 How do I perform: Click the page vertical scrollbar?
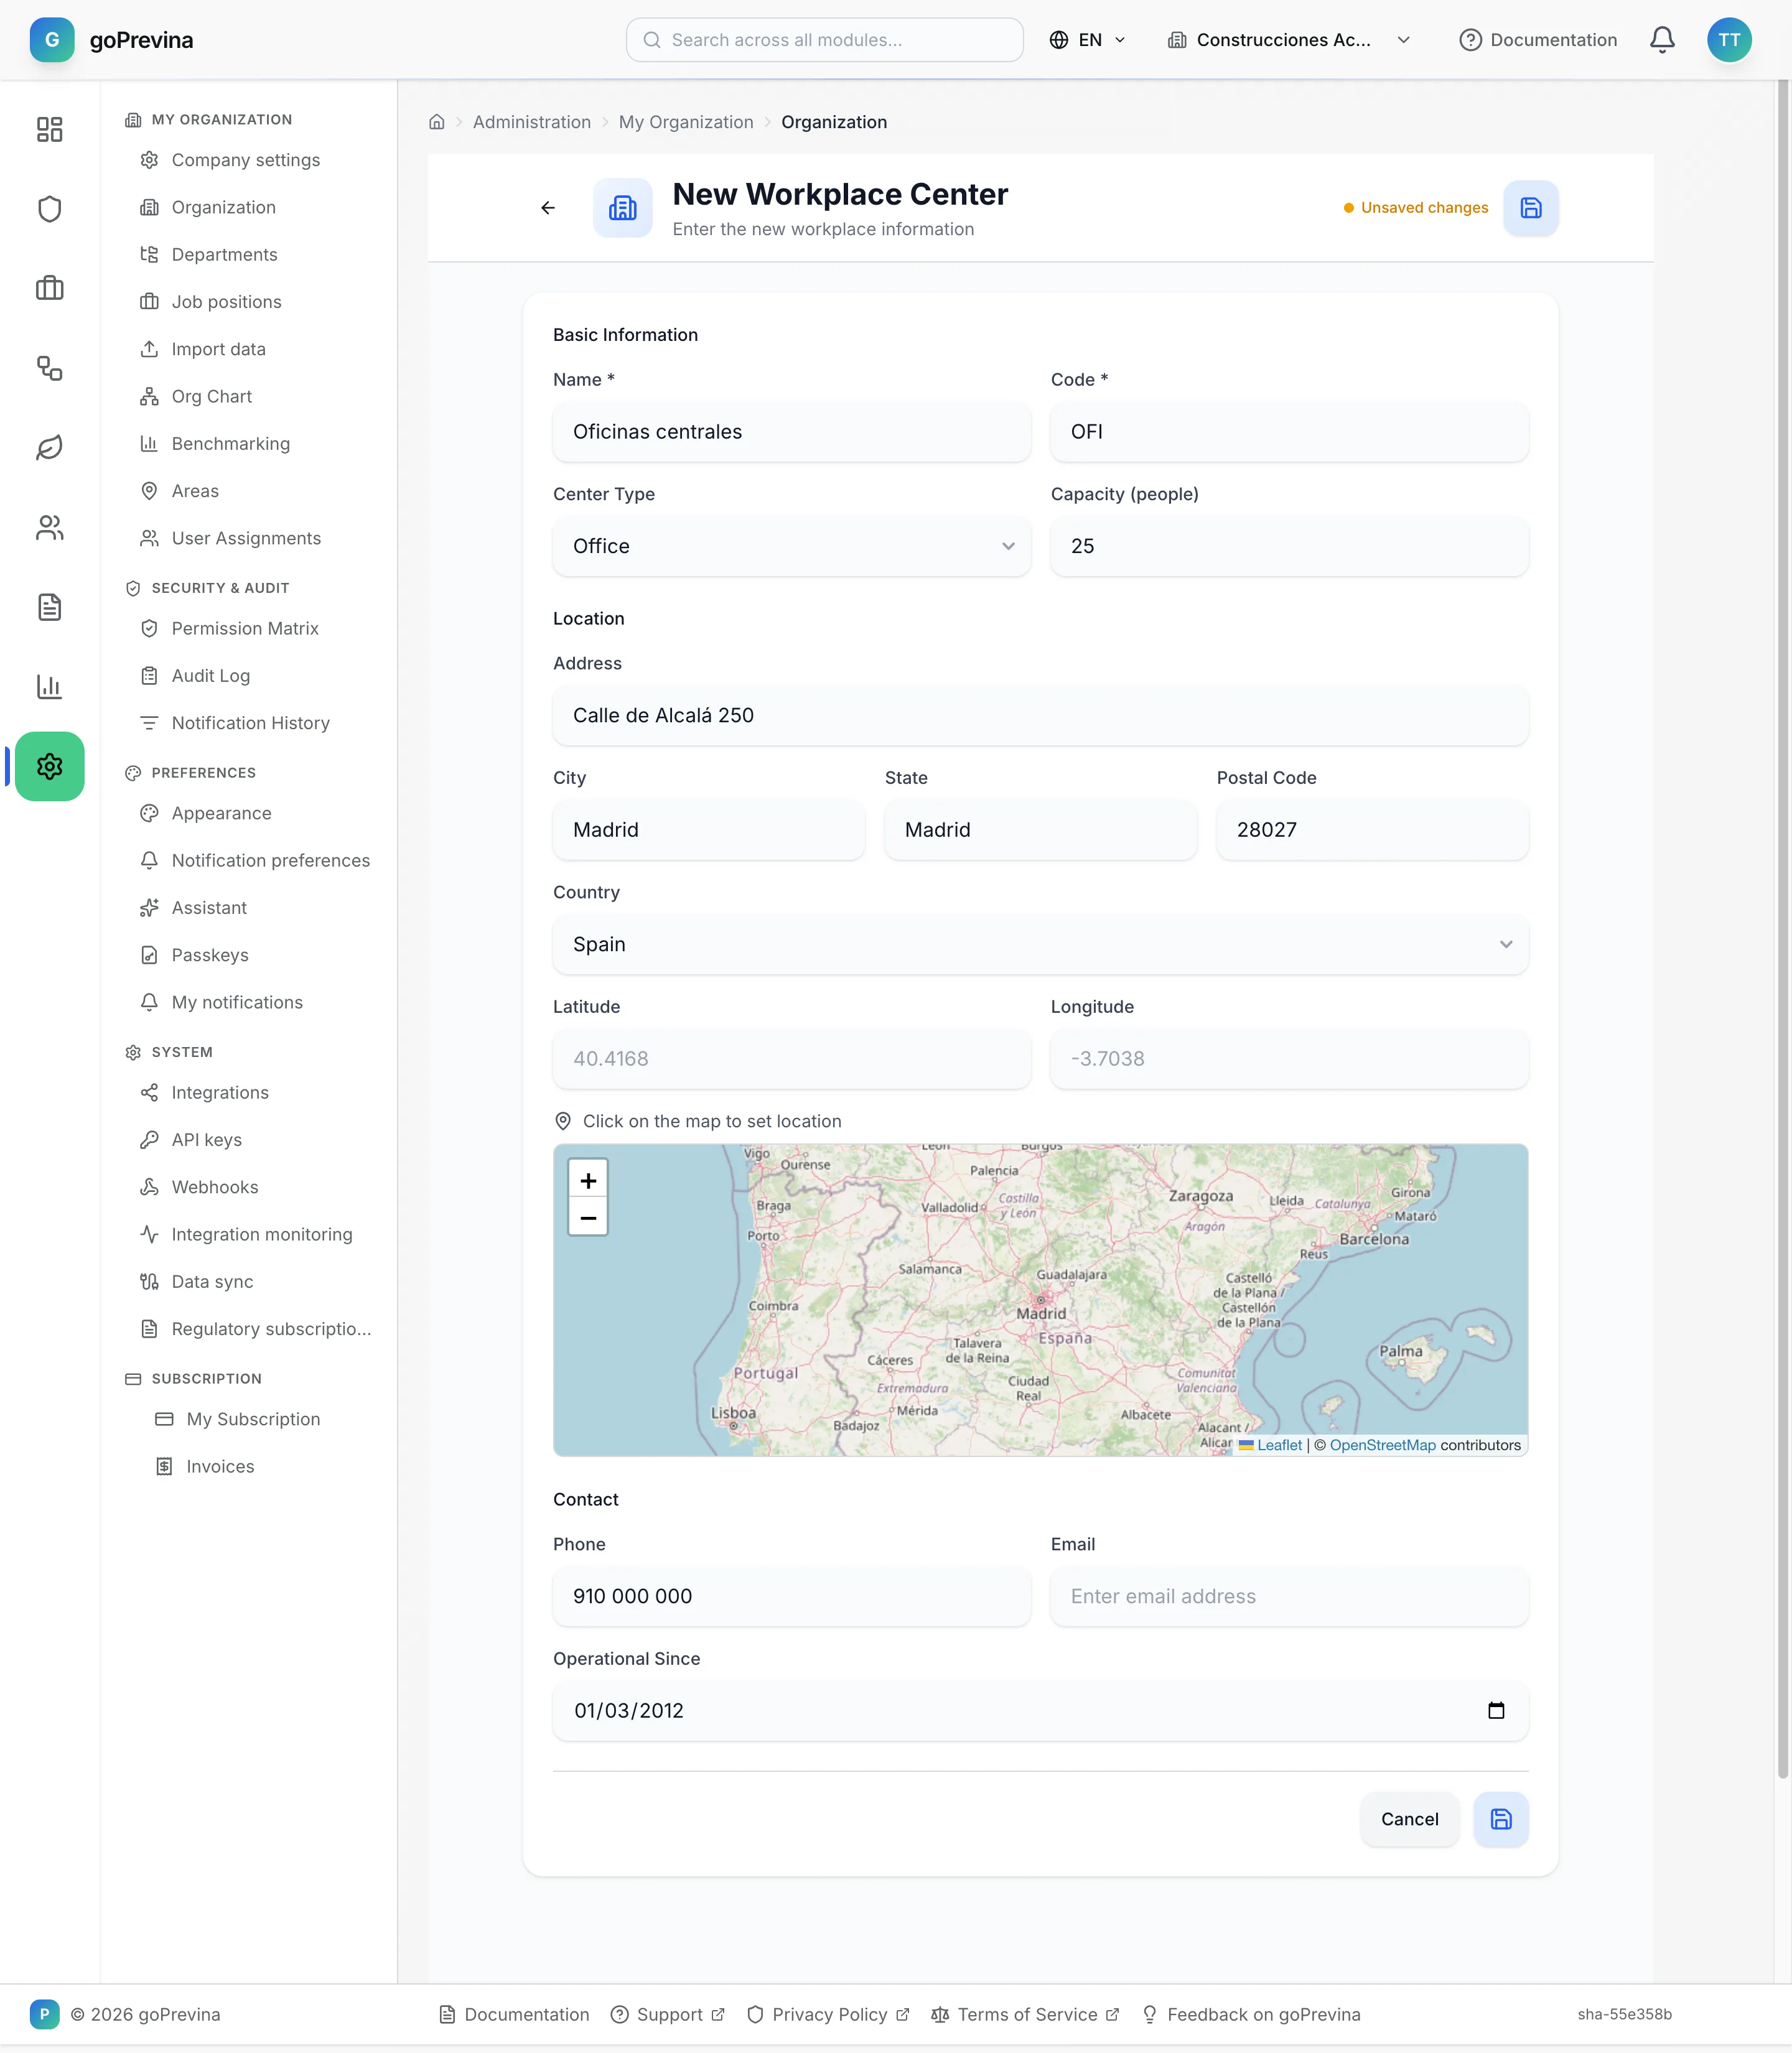click(1782, 930)
